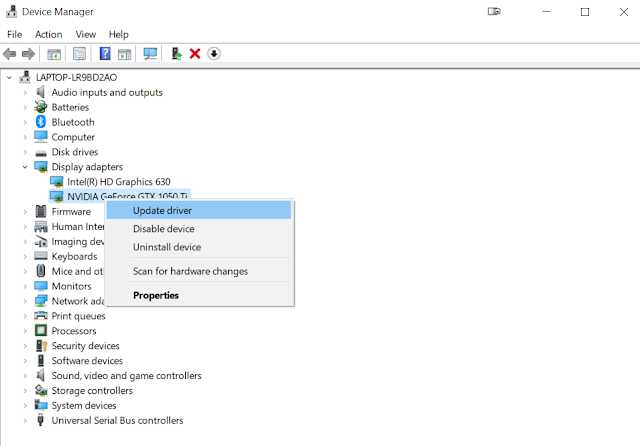Click the Forward arrow toolbar icon
Screen dimensions: 640x446
[x=28, y=54]
